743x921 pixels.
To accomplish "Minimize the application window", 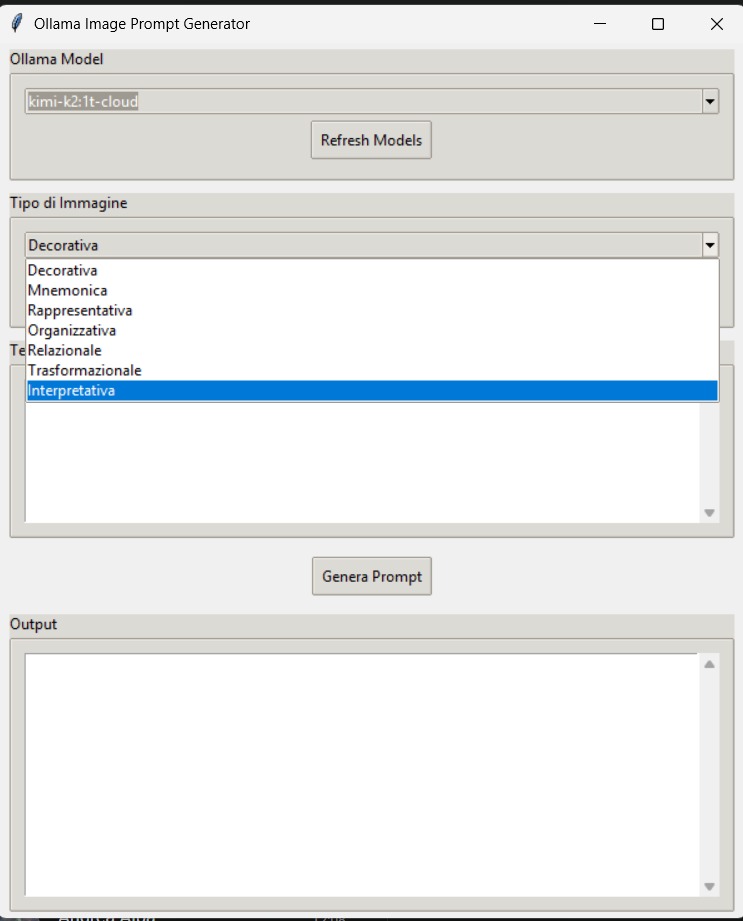I will pos(600,24).
